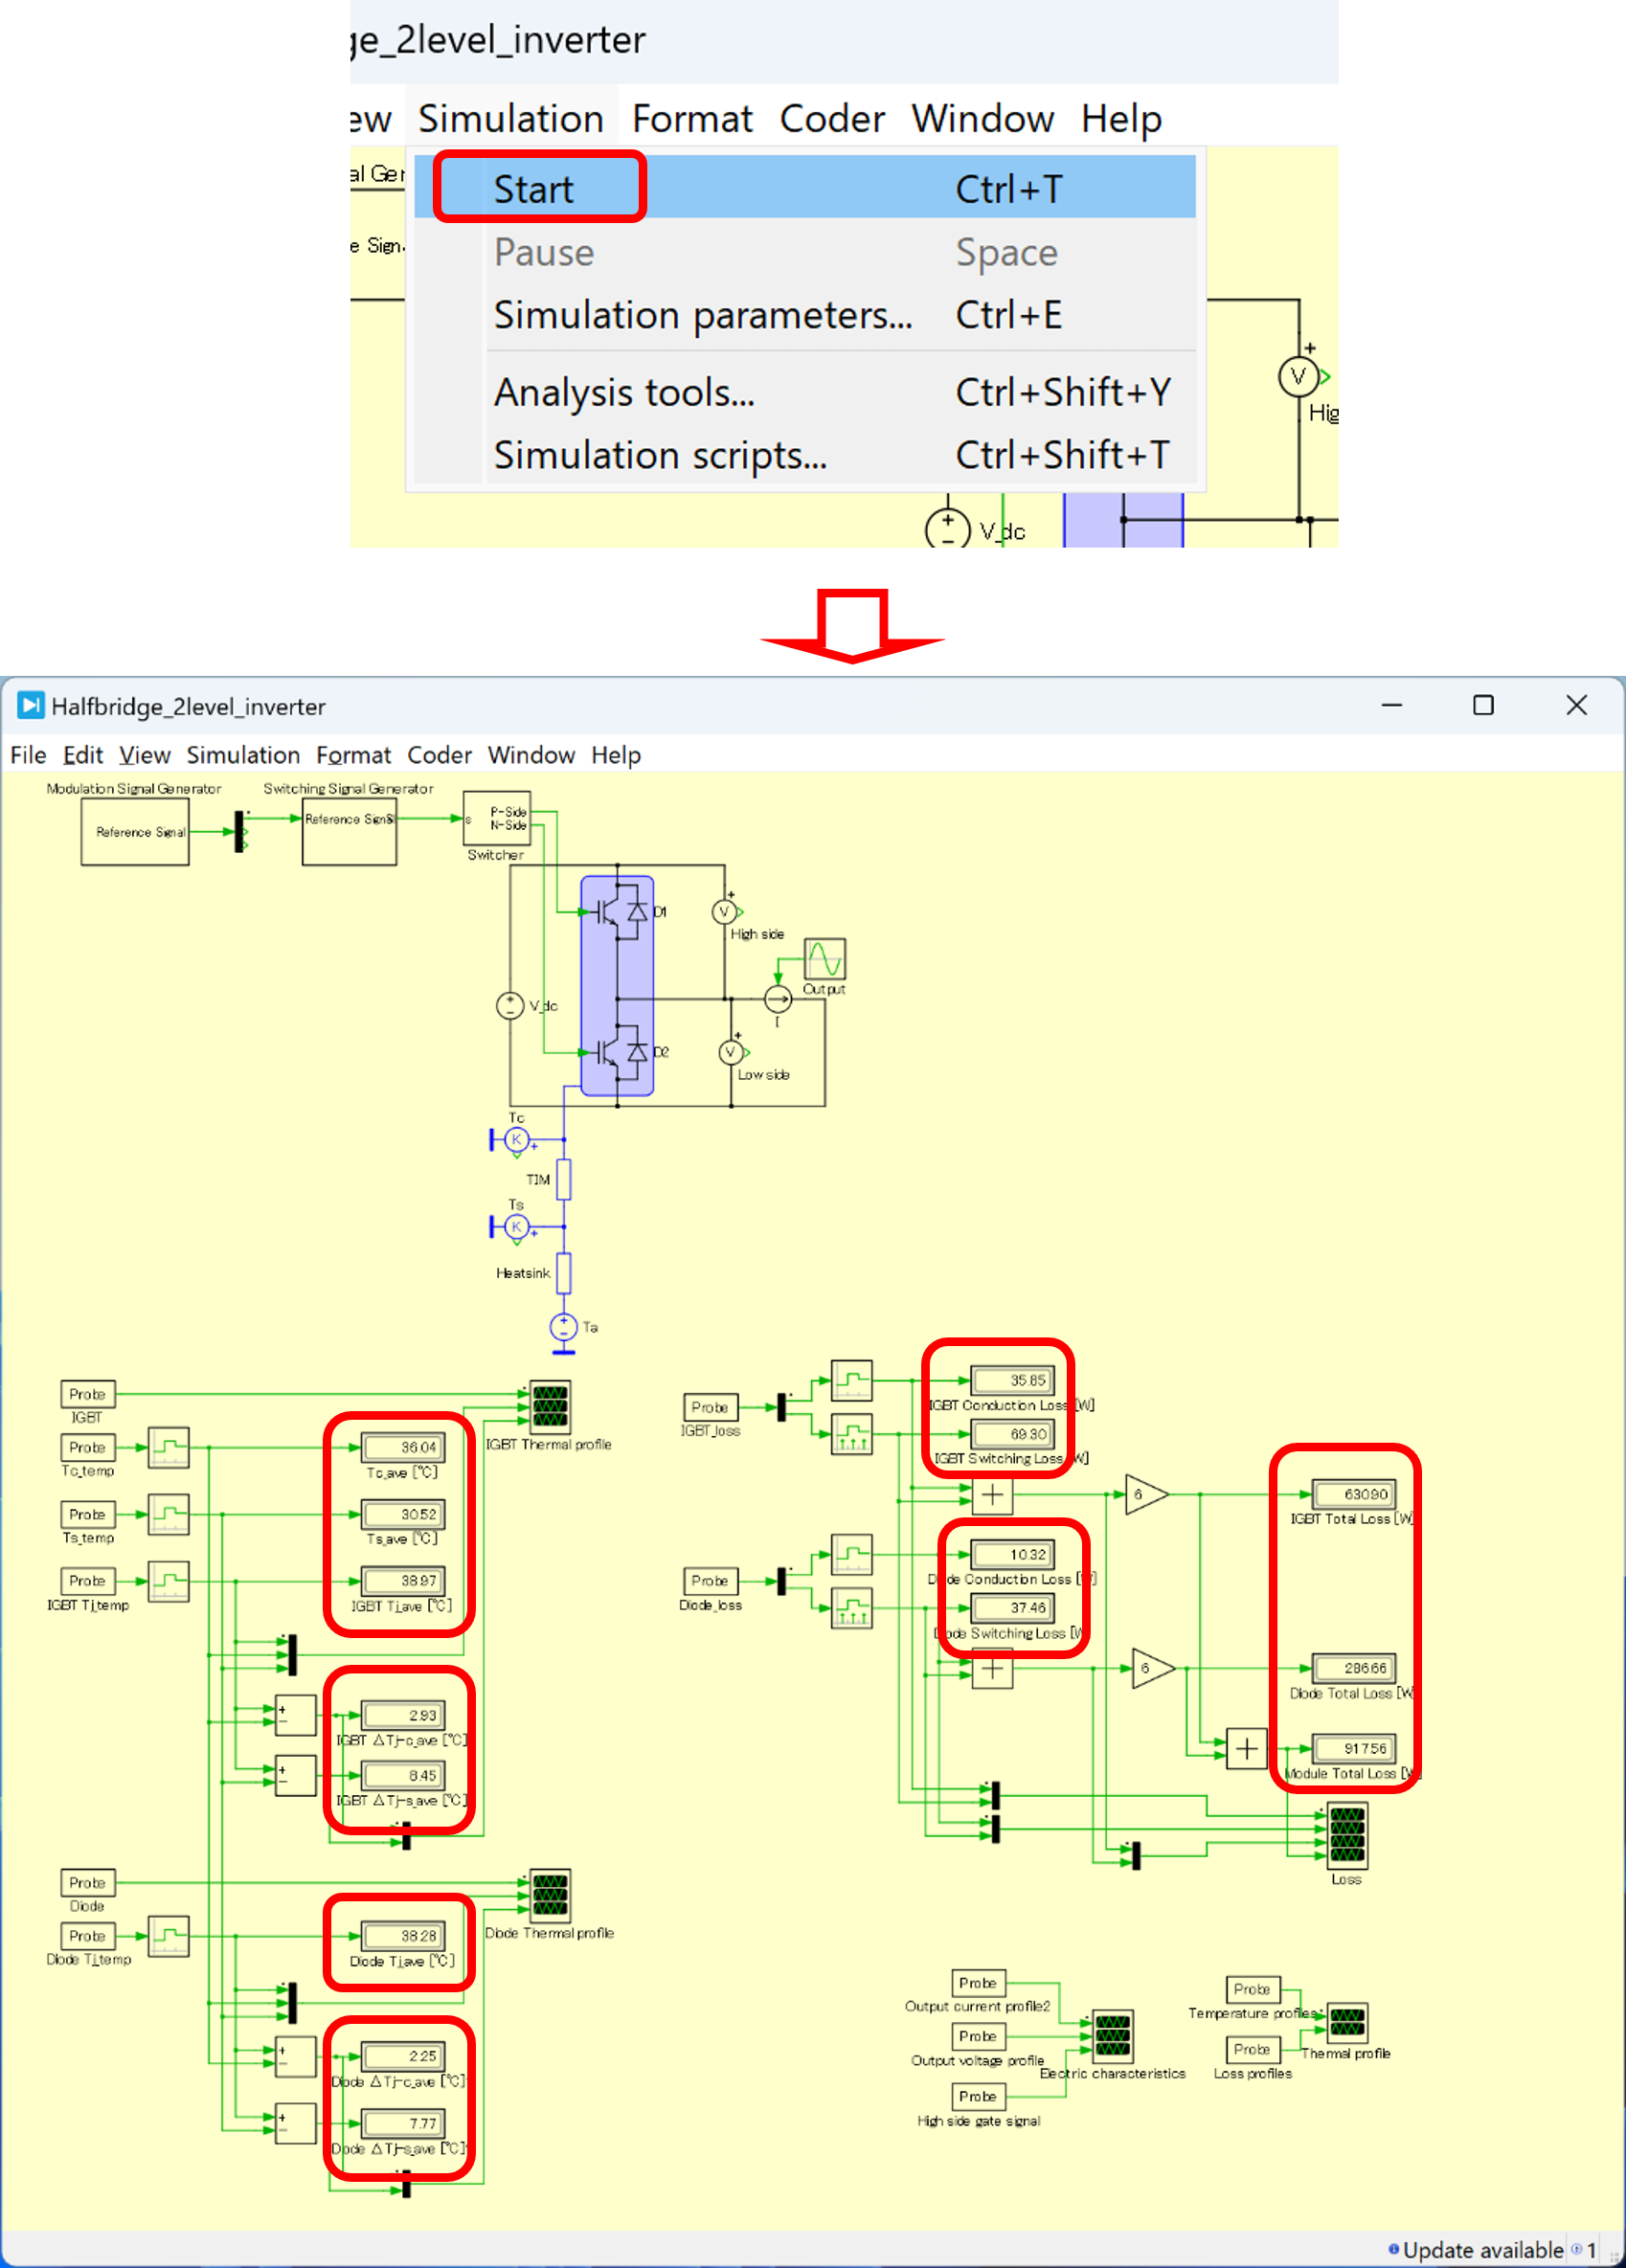The height and width of the screenshot is (2268, 1626).
Task: Click the IGBT Thermal profile scope block
Action: click(549, 1405)
